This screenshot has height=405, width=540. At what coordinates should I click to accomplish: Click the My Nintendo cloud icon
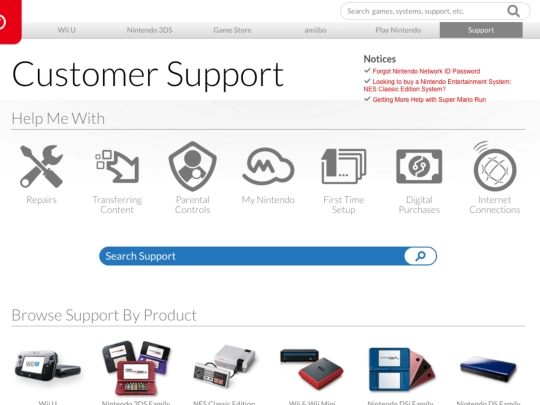(x=268, y=166)
